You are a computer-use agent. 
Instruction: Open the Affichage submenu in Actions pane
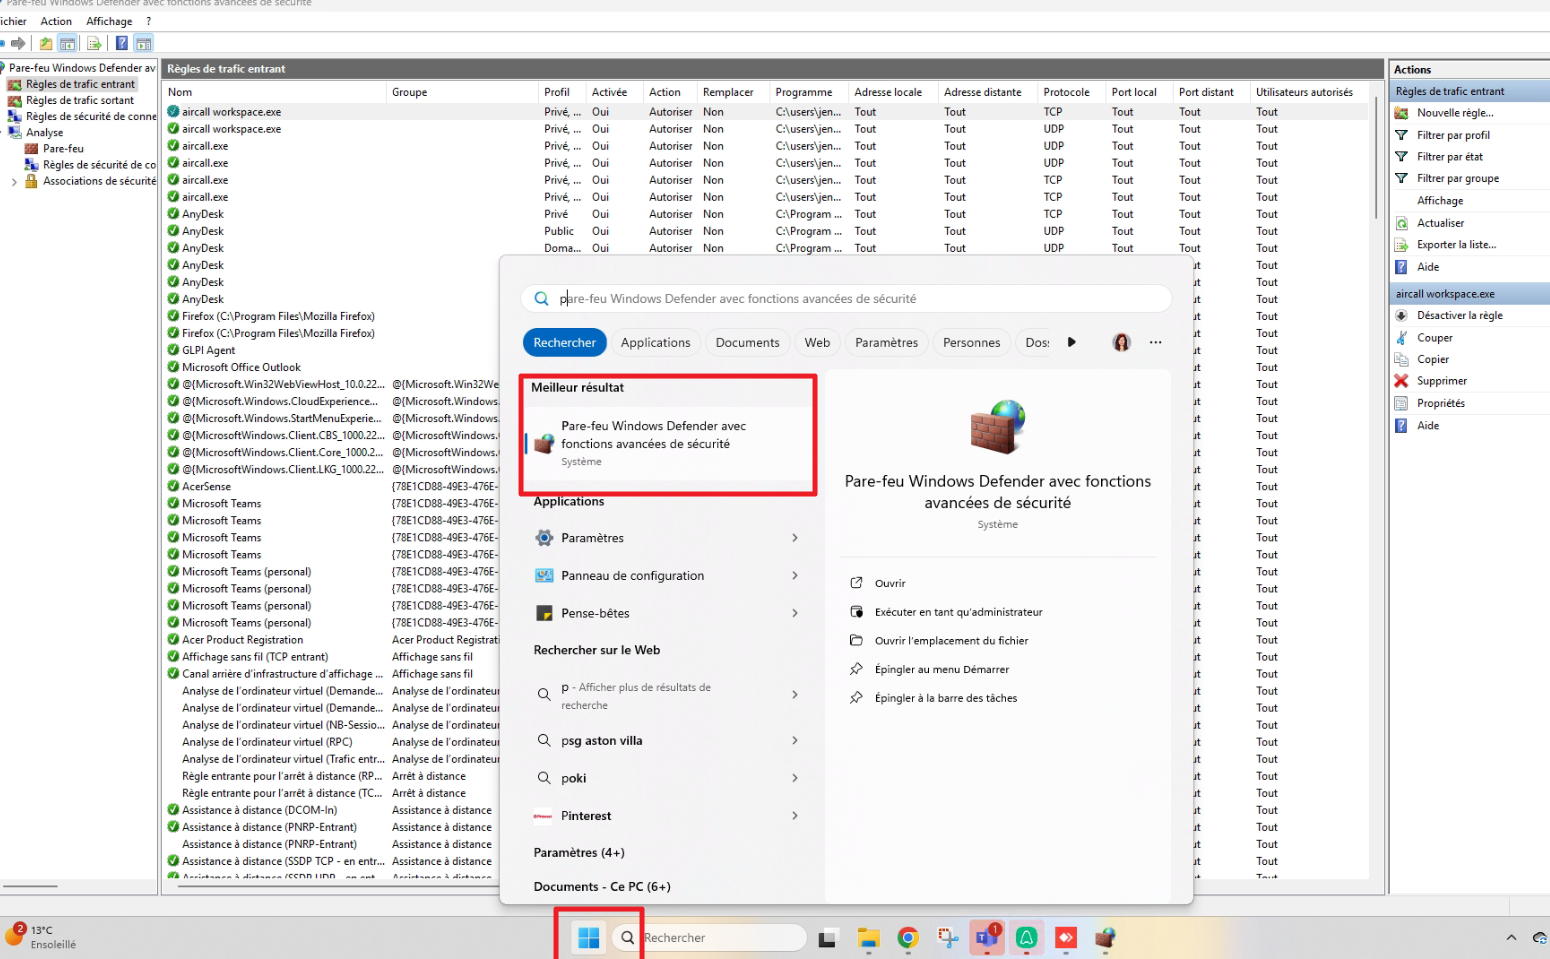pyautogui.click(x=1440, y=201)
